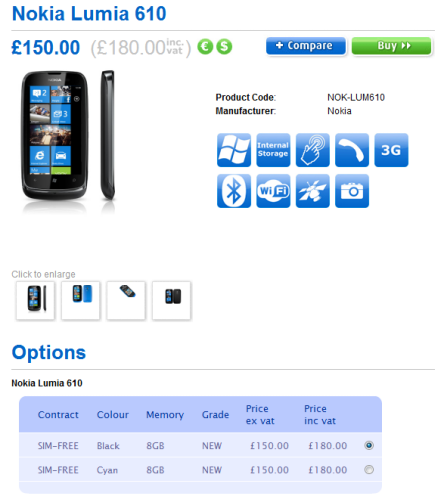The width and height of the screenshot is (447, 499).
Task: Click the Windows operating system feature icon
Action: tap(234, 150)
